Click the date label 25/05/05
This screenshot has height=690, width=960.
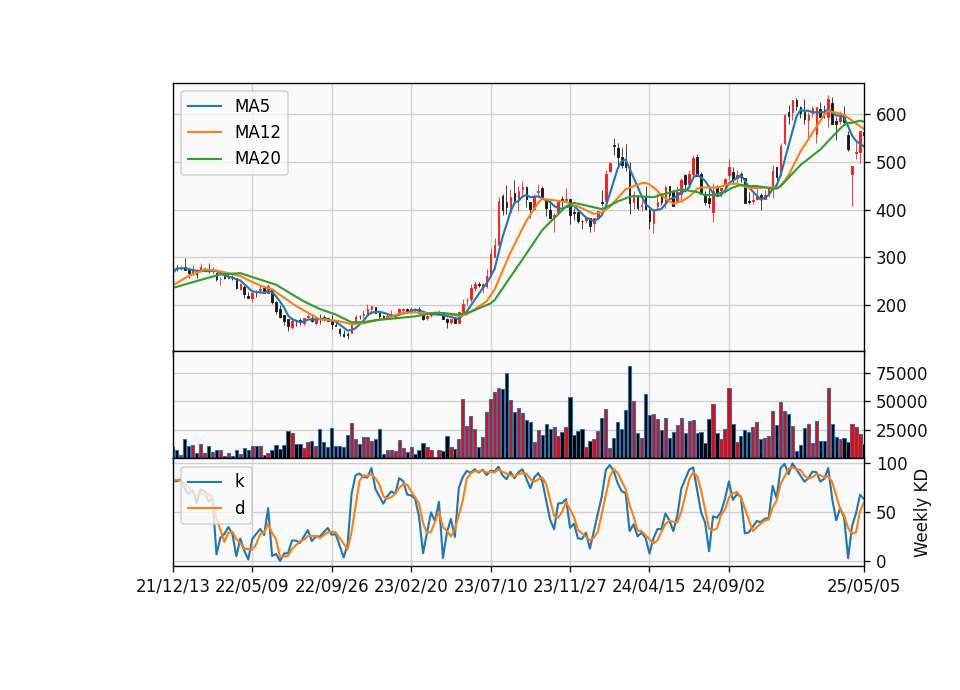click(x=864, y=586)
